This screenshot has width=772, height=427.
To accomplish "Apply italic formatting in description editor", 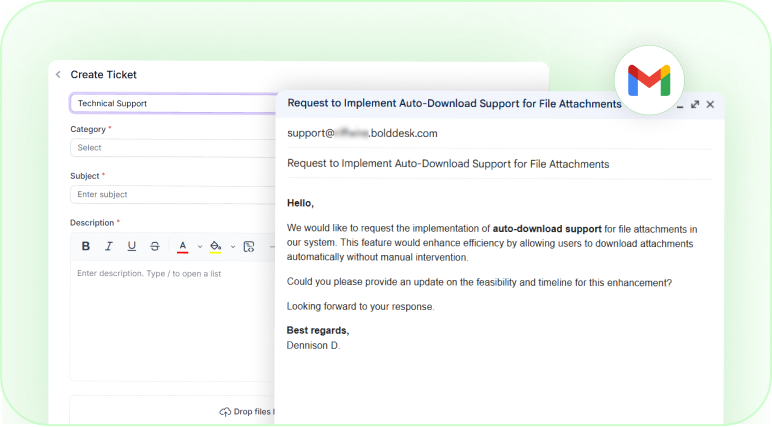I will (x=109, y=246).
